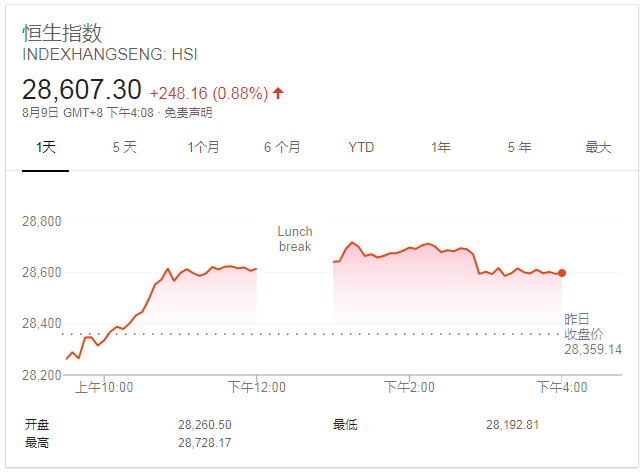
Task: View the 5 年 chart range
Action: tap(519, 147)
